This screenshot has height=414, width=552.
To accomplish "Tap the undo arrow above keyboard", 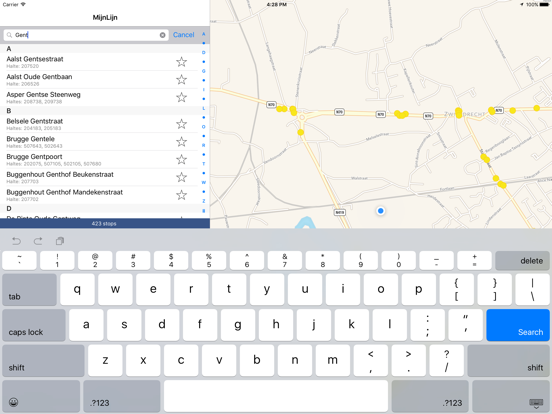I will (x=17, y=241).
